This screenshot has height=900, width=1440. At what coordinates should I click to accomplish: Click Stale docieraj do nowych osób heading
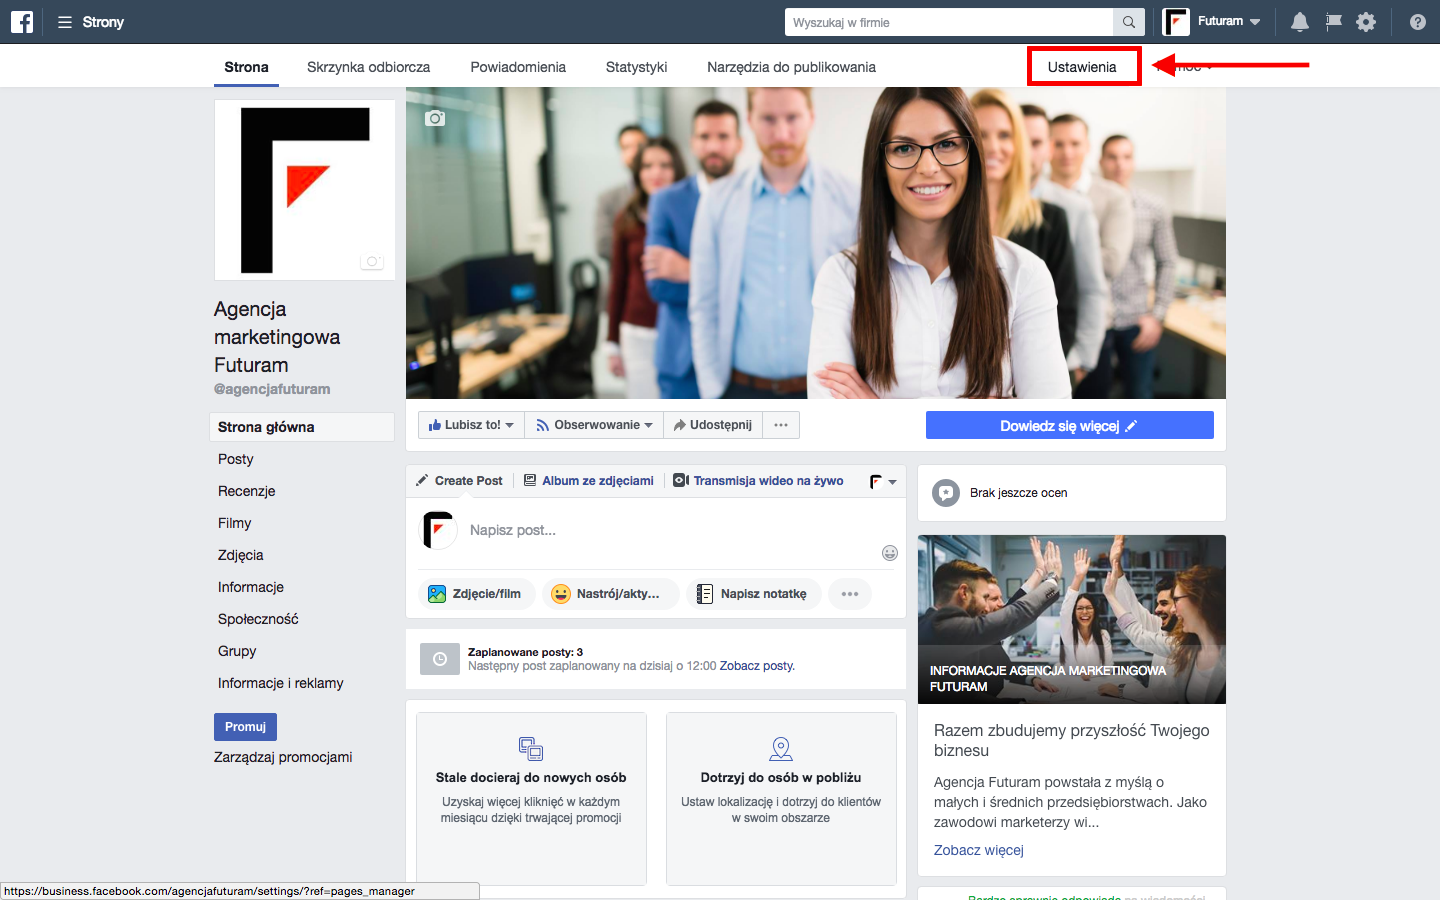(531, 777)
